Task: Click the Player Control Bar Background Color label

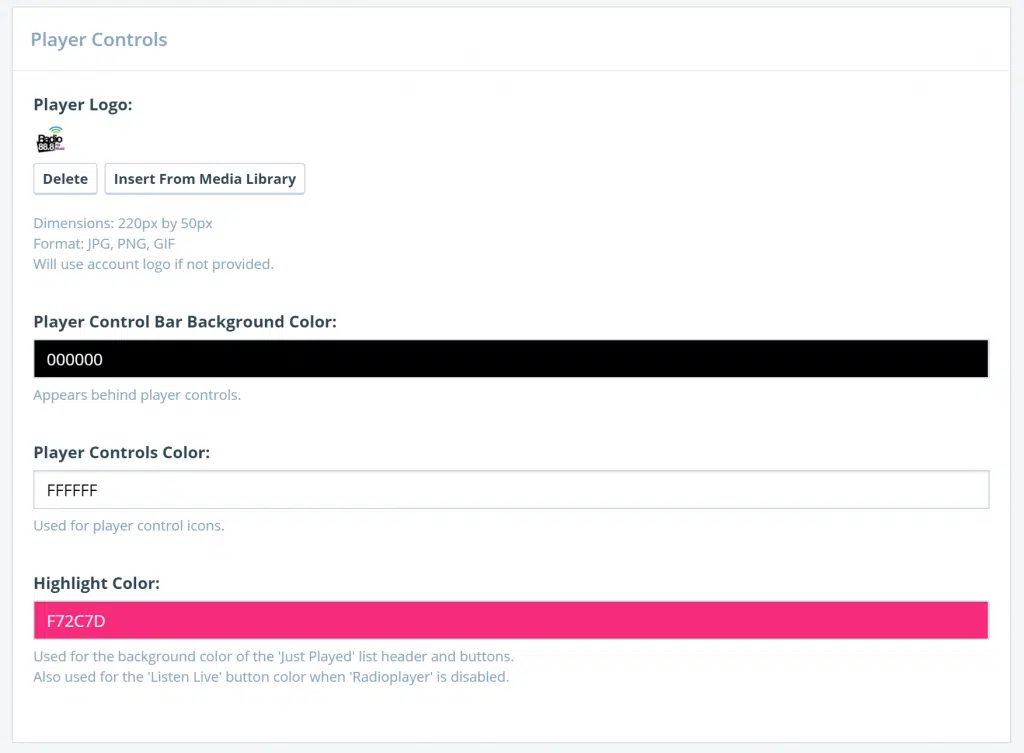Action: pos(185,322)
